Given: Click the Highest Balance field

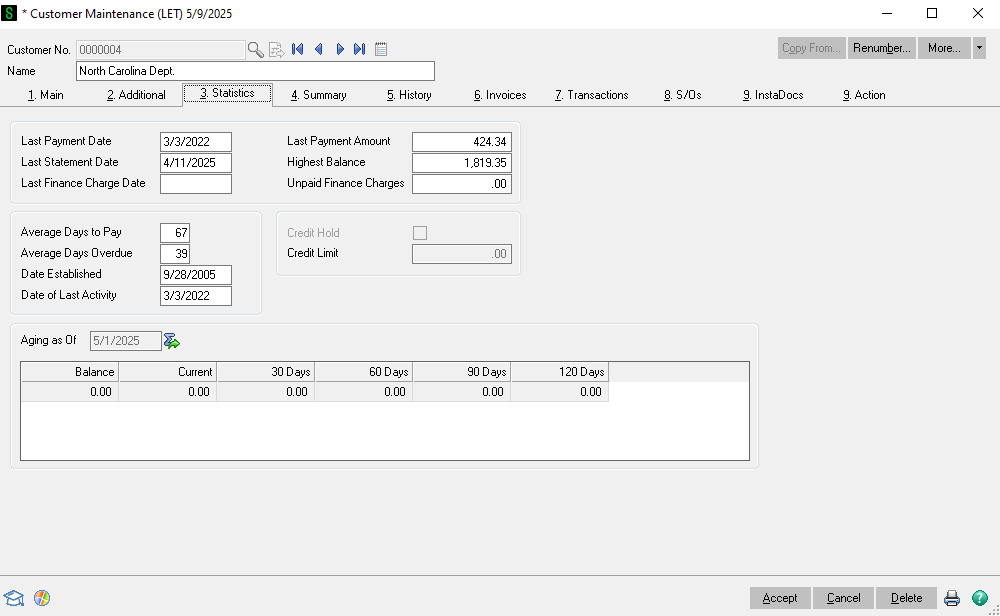Looking at the screenshot, I should coord(461,162).
